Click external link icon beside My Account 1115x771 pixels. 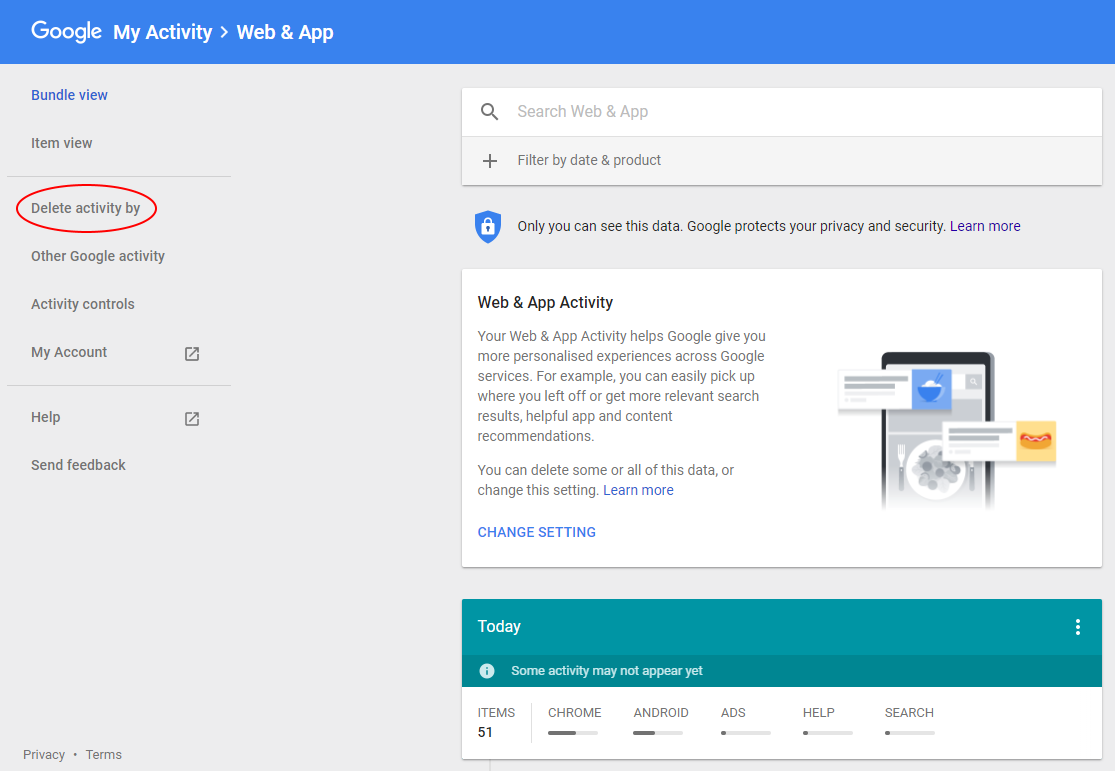(192, 353)
